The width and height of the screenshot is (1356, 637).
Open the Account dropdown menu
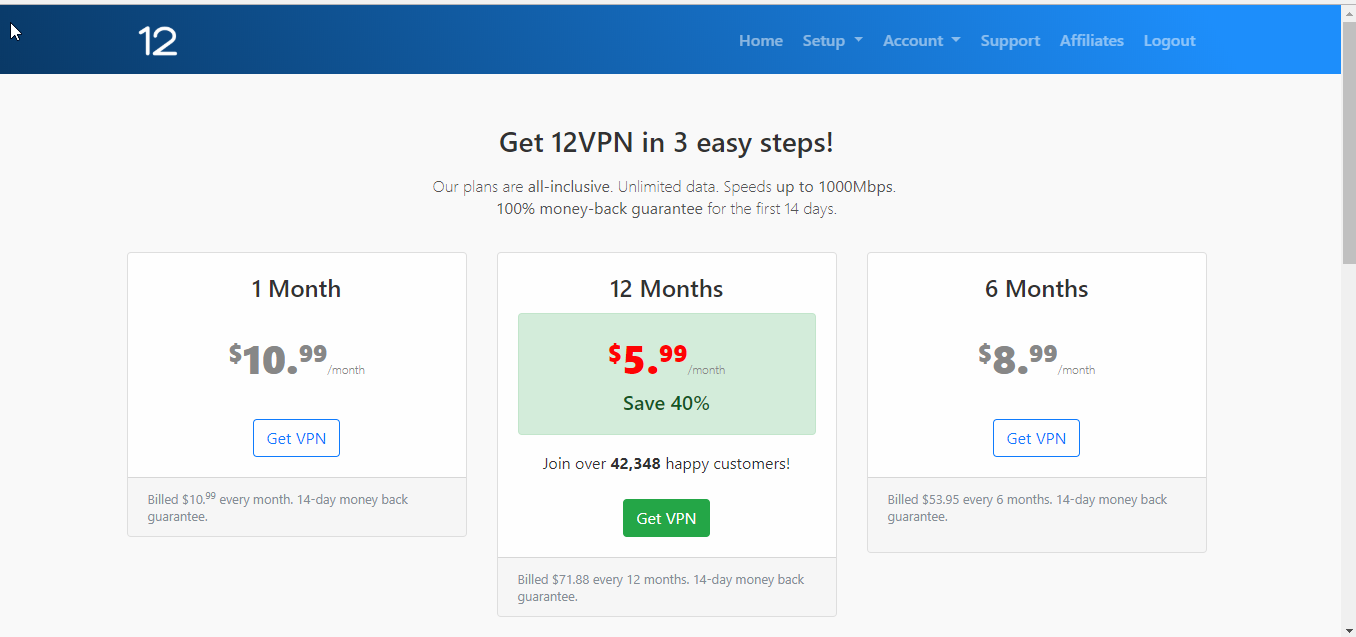click(x=921, y=41)
